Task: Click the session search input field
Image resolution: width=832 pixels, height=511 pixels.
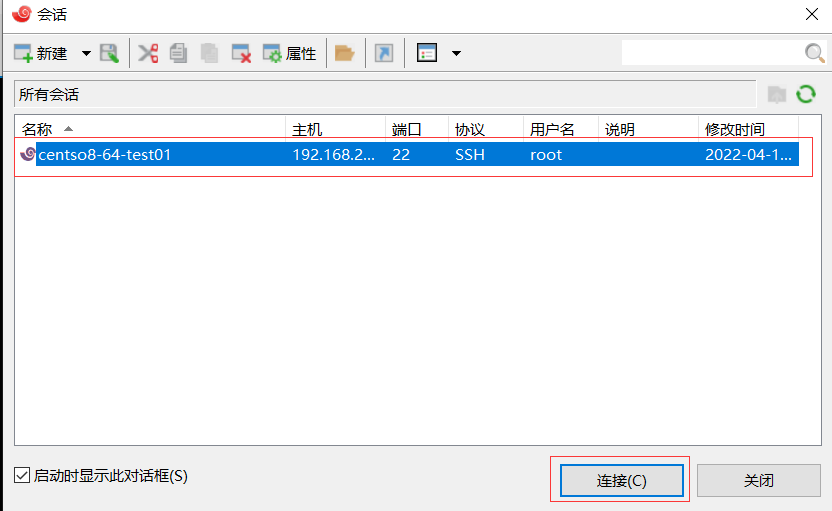Action: [x=712, y=53]
